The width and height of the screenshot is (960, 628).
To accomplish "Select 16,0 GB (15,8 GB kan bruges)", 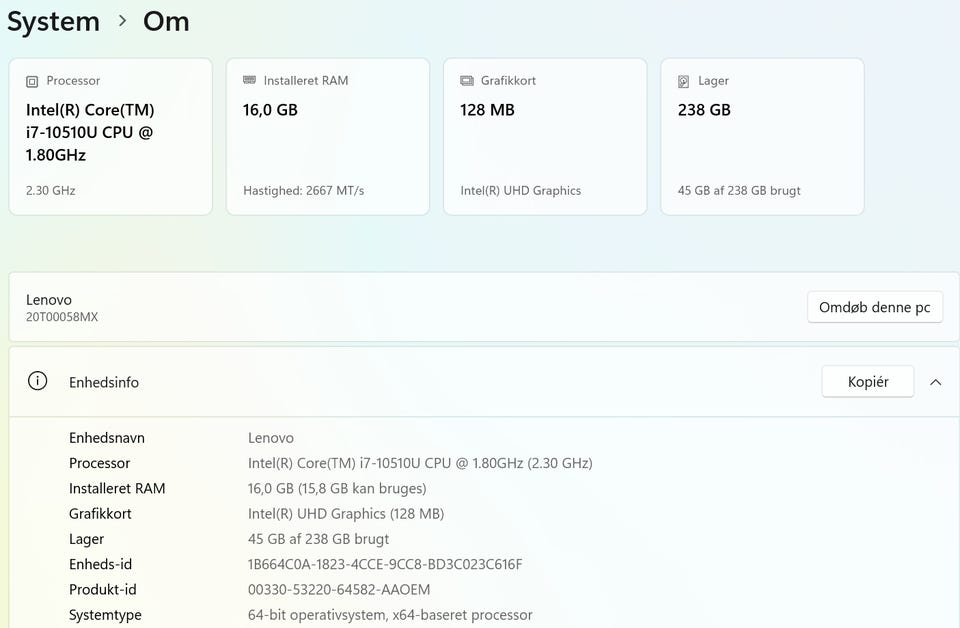I will tap(337, 488).
